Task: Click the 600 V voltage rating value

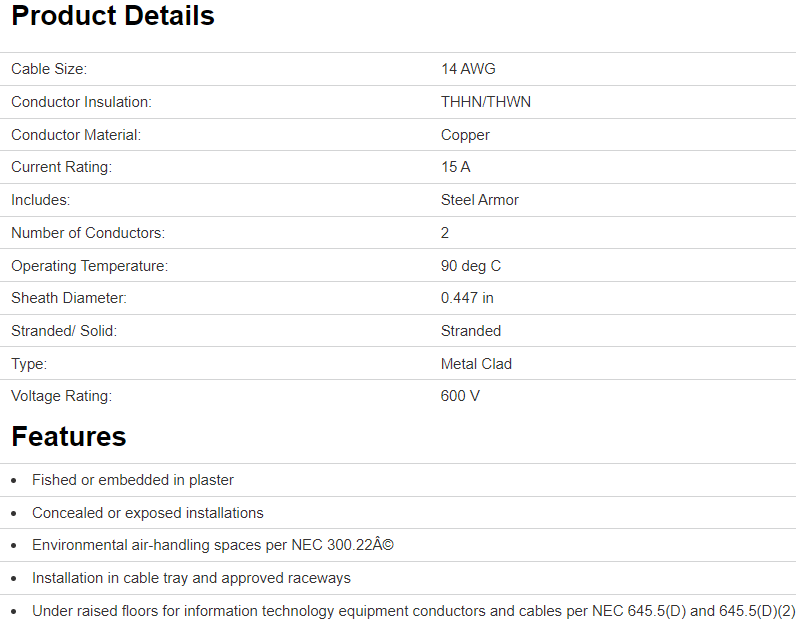Action: (460, 396)
